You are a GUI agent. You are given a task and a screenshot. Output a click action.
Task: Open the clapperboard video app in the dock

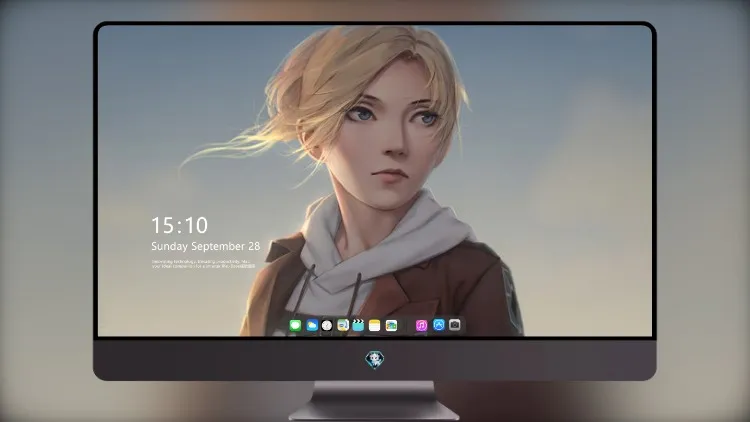point(358,325)
